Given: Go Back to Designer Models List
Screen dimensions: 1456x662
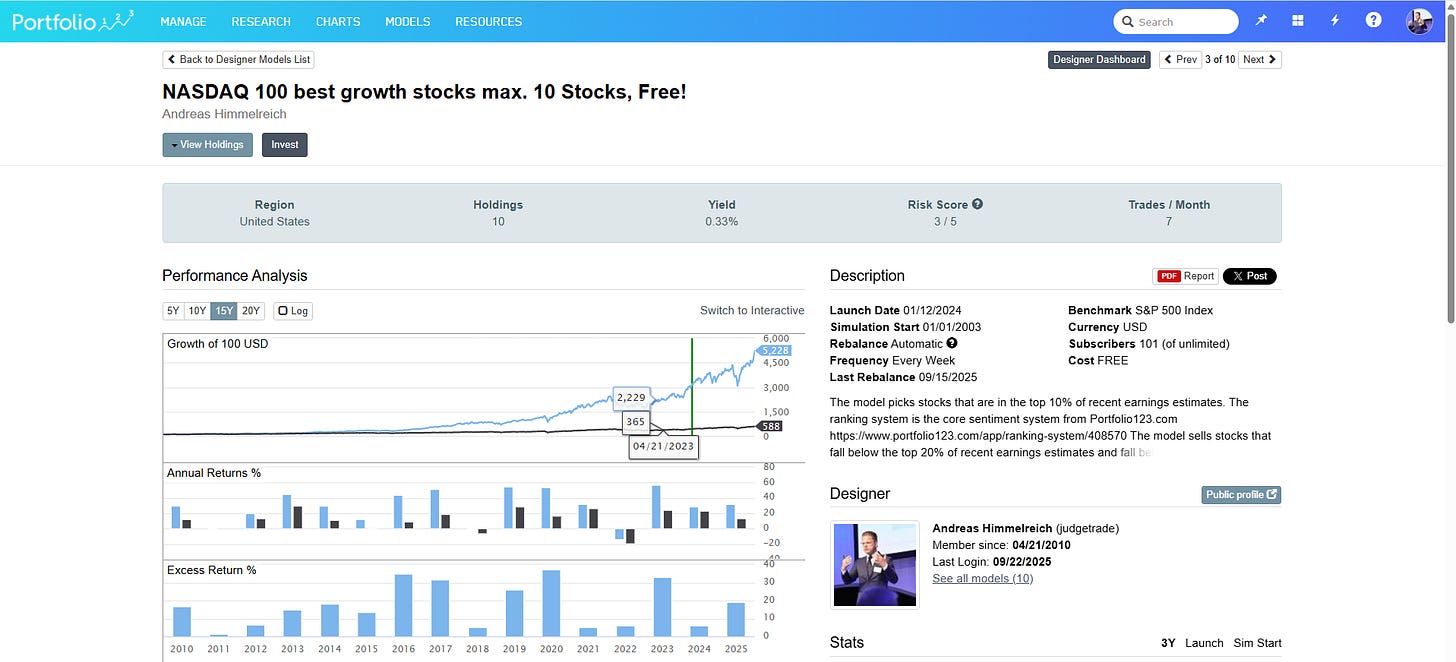Looking at the screenshot, I should (240, 60).
